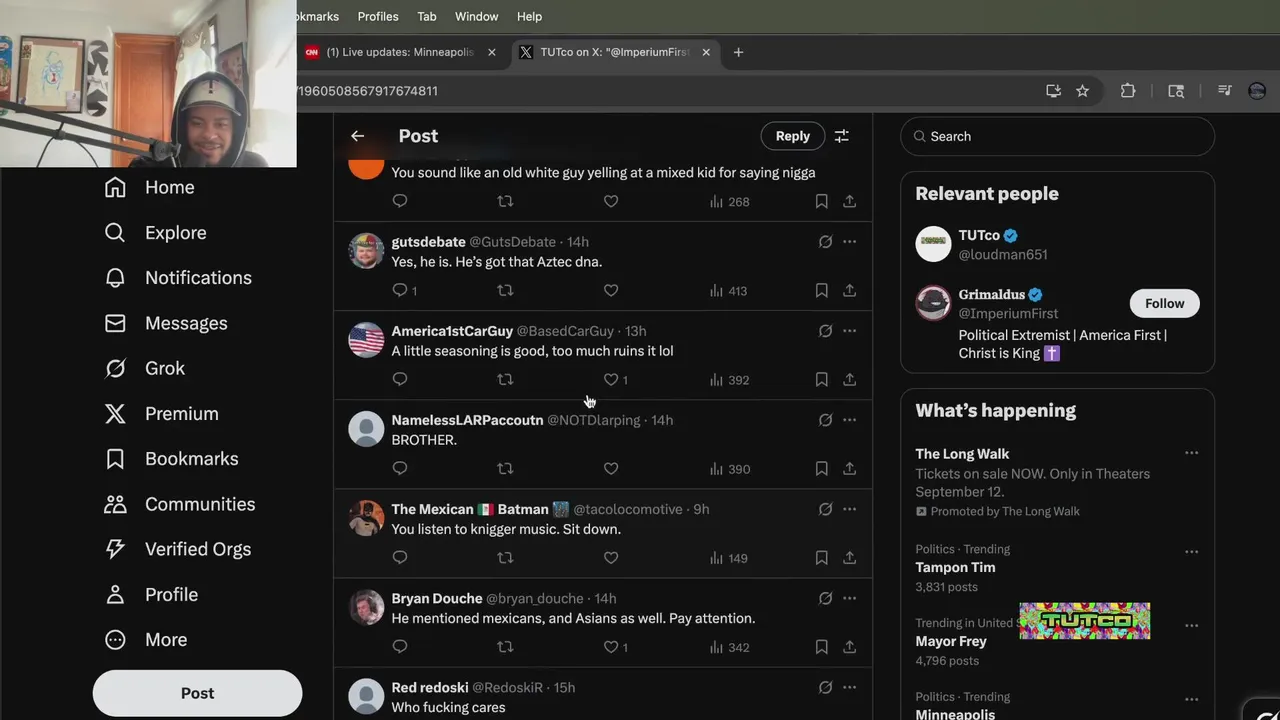Screen dimensions: 1280x720
Task: Open more options on The Mexican Batman's post
Action: [849, 509]
